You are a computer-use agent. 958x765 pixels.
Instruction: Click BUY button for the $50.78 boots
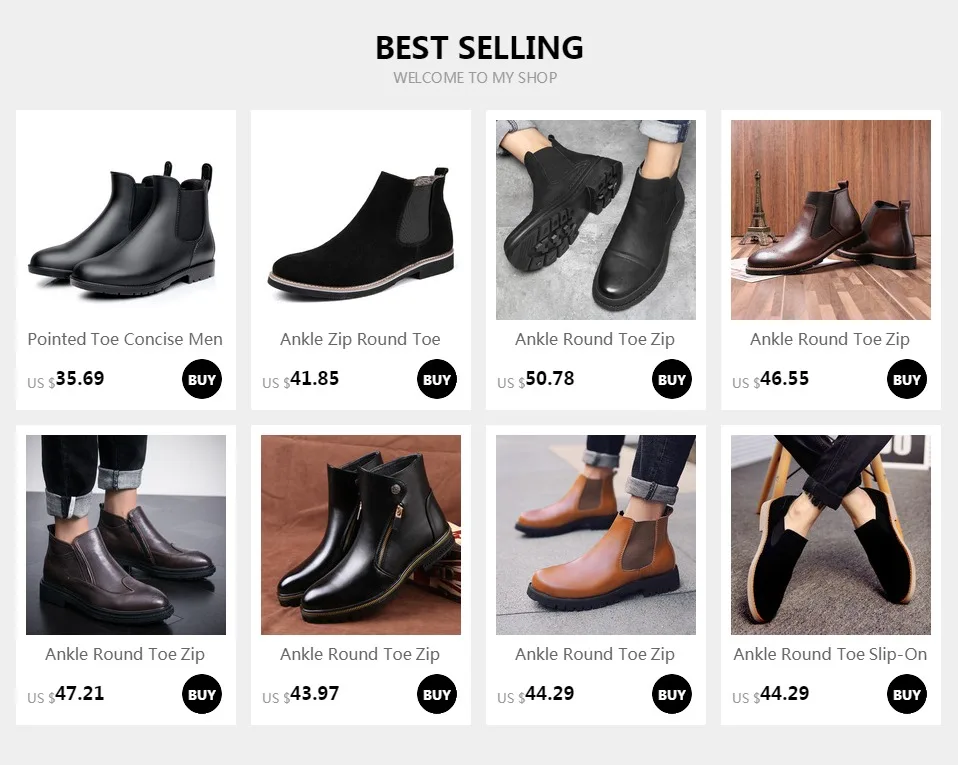pos(671,379)
